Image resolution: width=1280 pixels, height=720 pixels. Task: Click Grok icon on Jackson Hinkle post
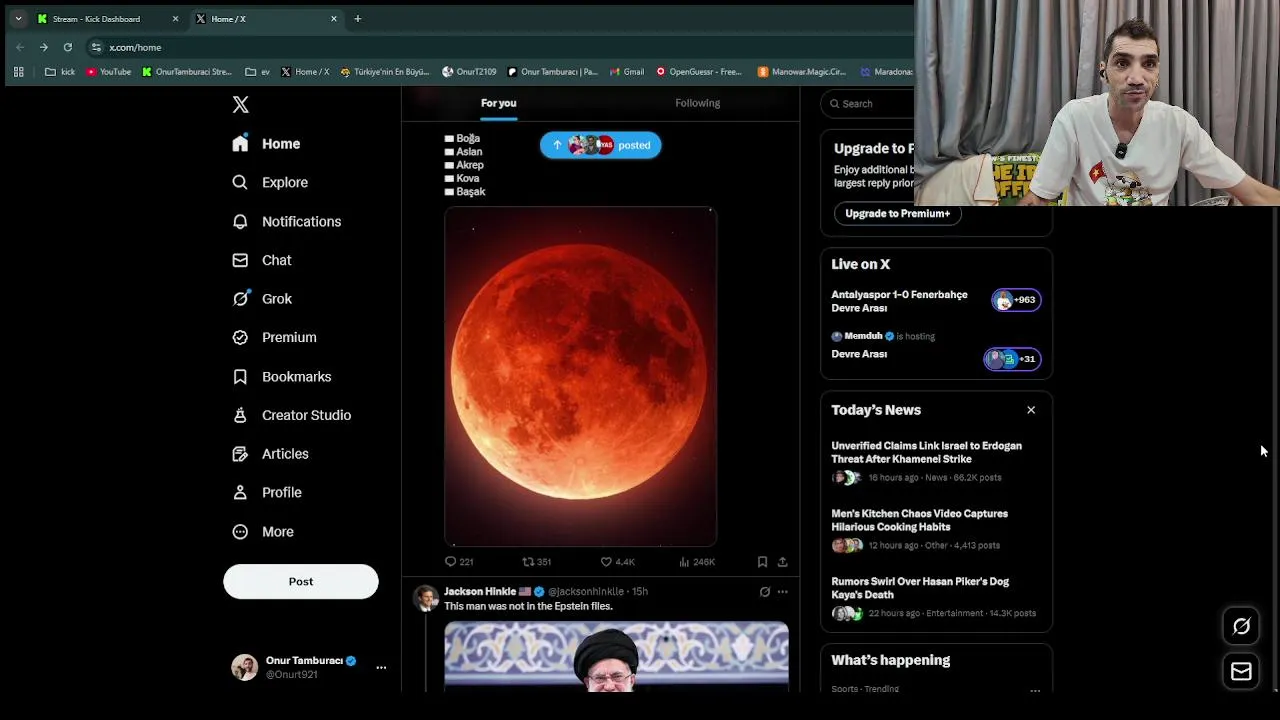[x=765, y=592]
